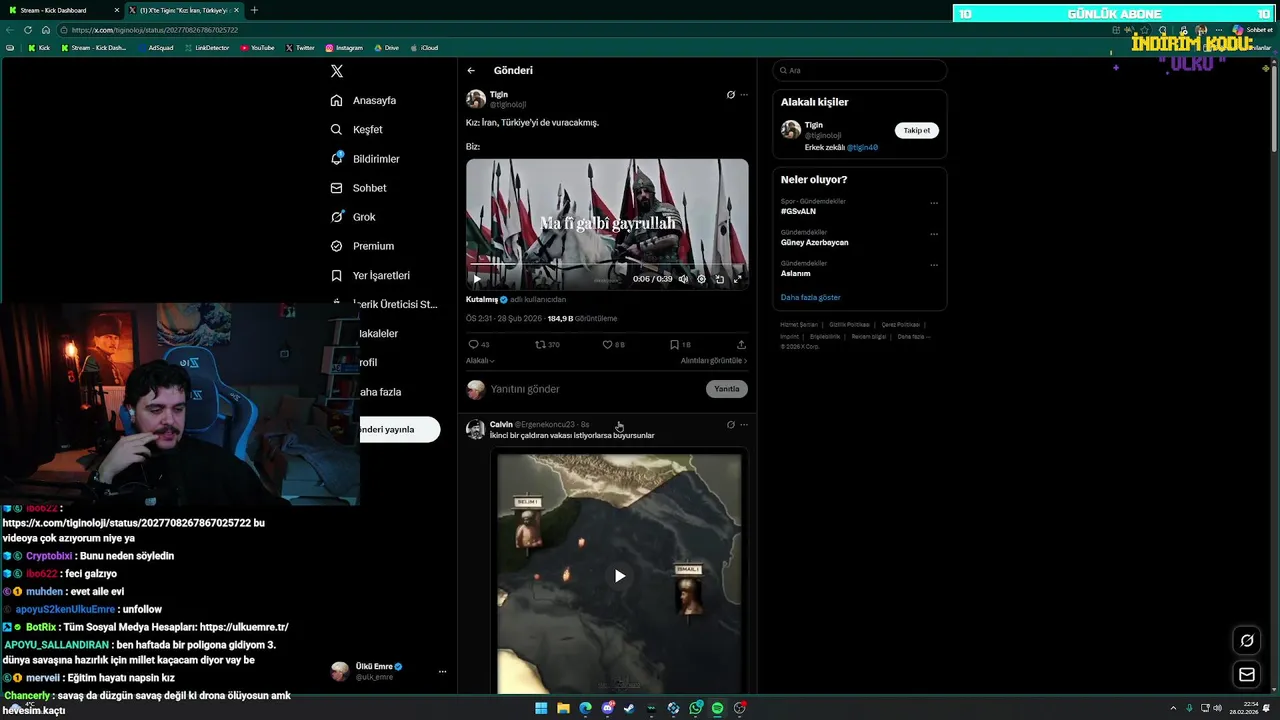Viewport: 1280px width, 720px height.
Task: Open Sohbet messages
Action: (x=358, y=188)
